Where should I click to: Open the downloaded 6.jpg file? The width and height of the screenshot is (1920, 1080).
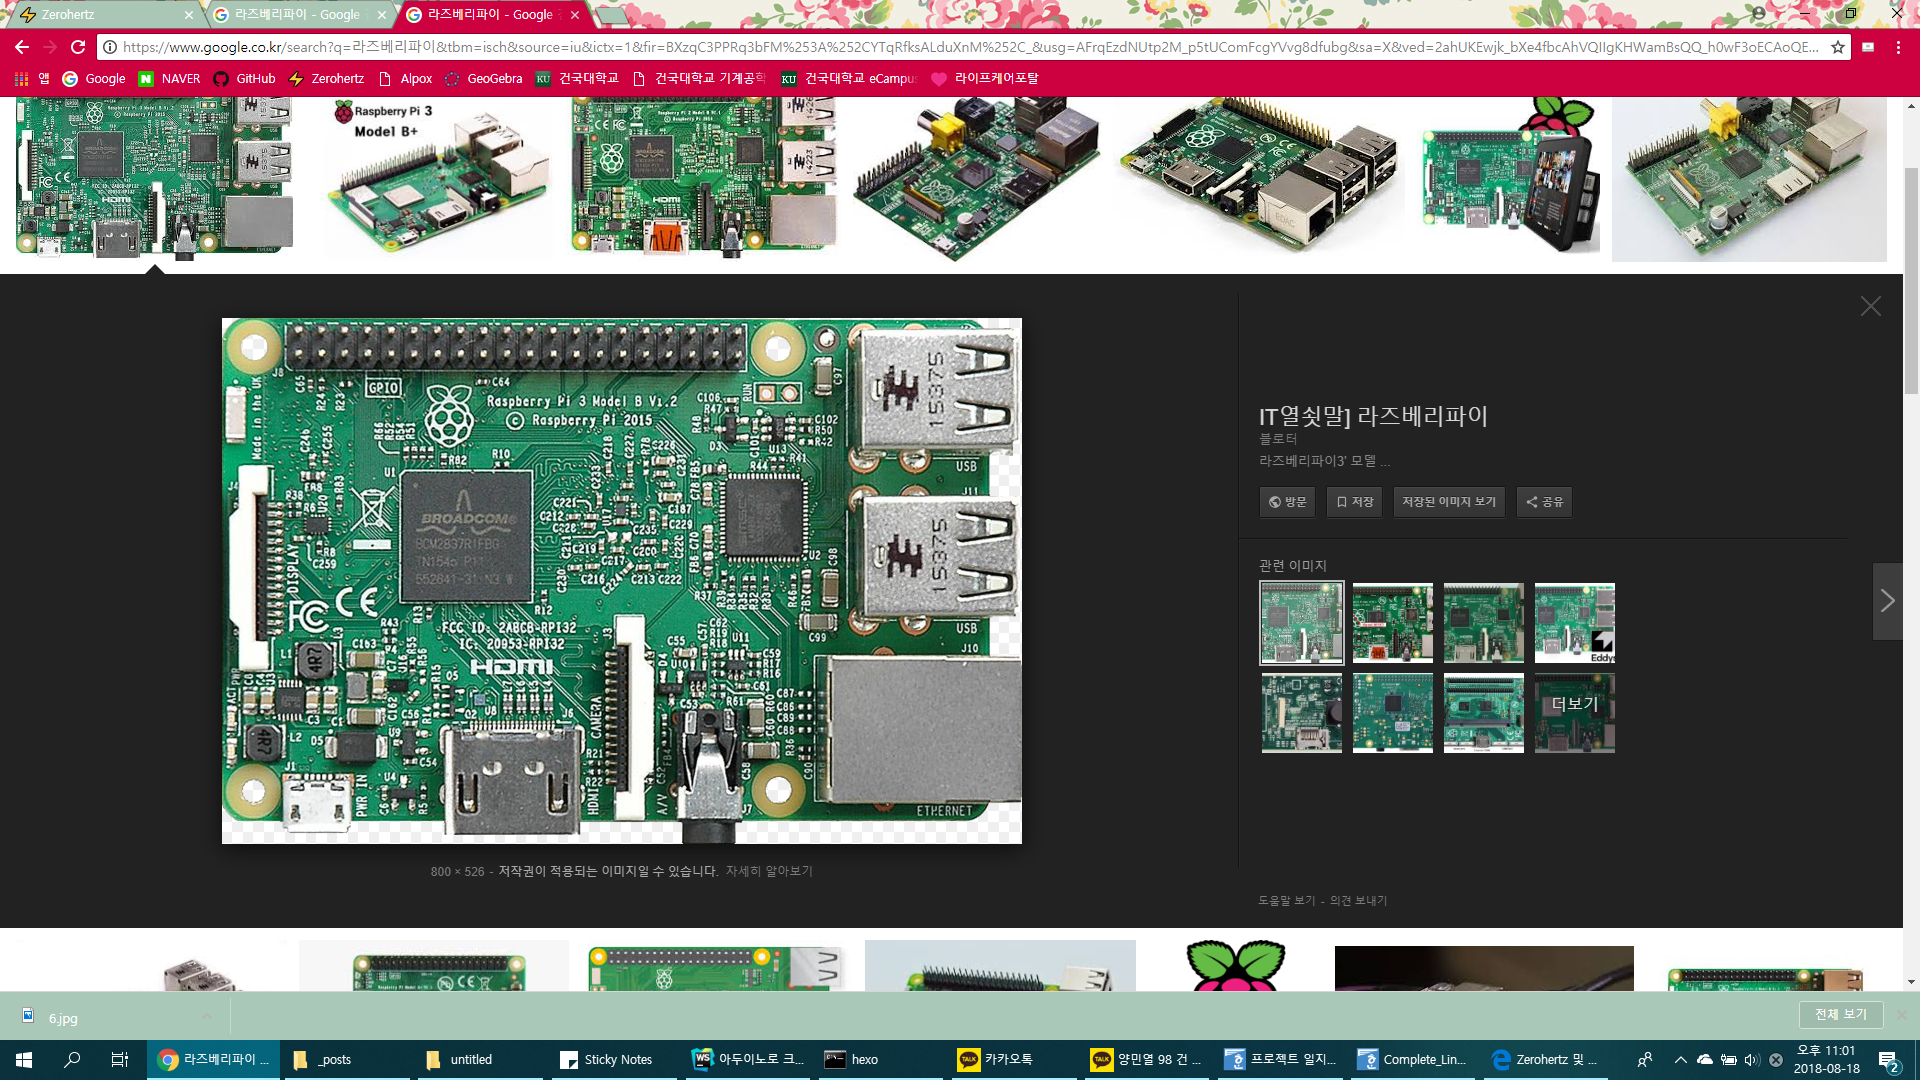pos(62,1018)
